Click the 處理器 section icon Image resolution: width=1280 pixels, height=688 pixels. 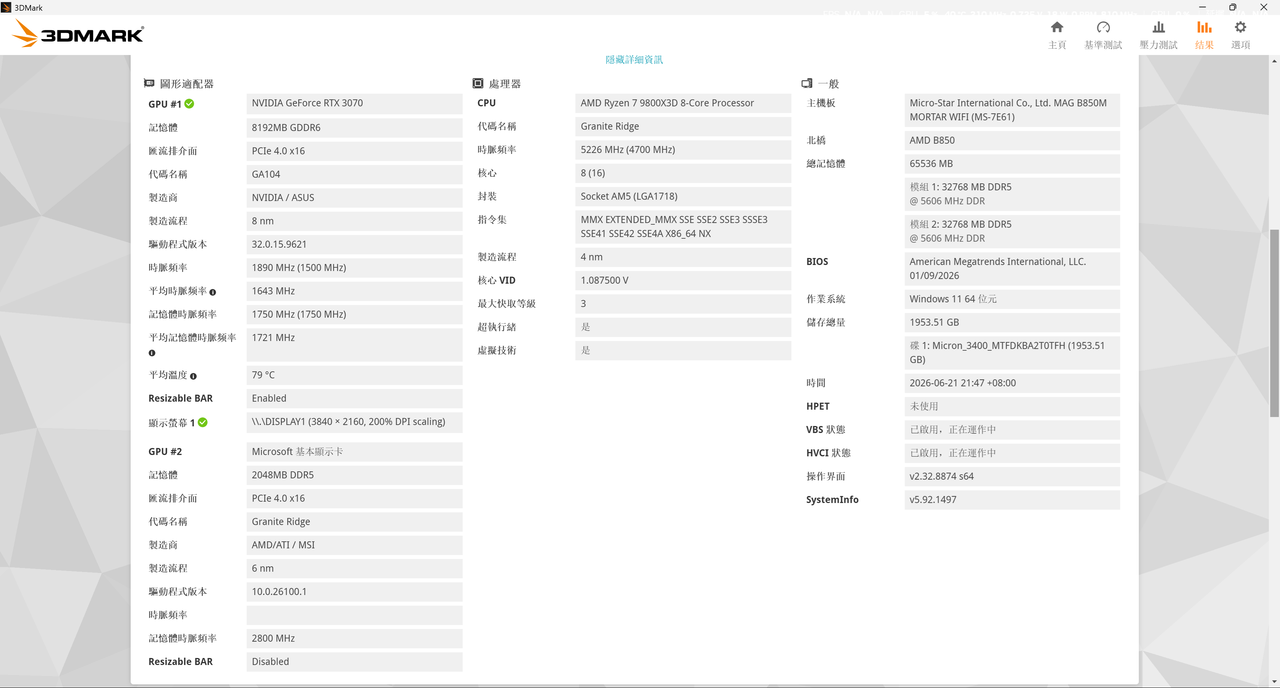[x=478, y=84]
